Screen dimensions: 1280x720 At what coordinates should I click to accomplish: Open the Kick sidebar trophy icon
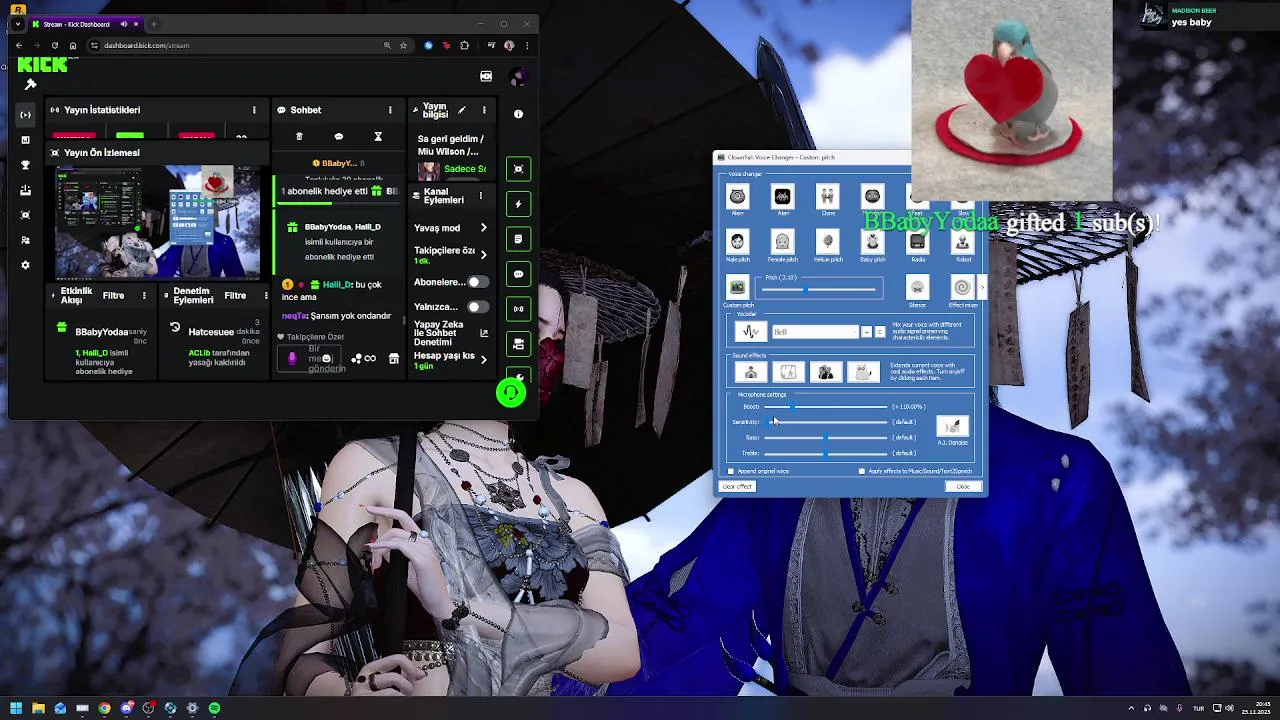tap(25, 165)
